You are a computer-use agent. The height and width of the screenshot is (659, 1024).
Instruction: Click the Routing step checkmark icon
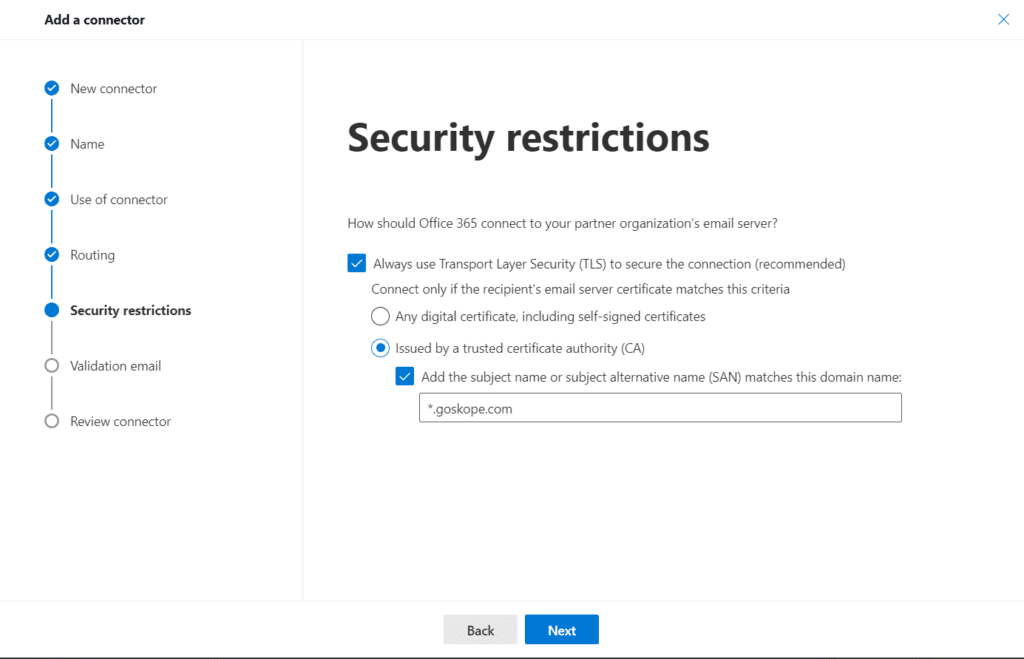[x=52, y=254]
